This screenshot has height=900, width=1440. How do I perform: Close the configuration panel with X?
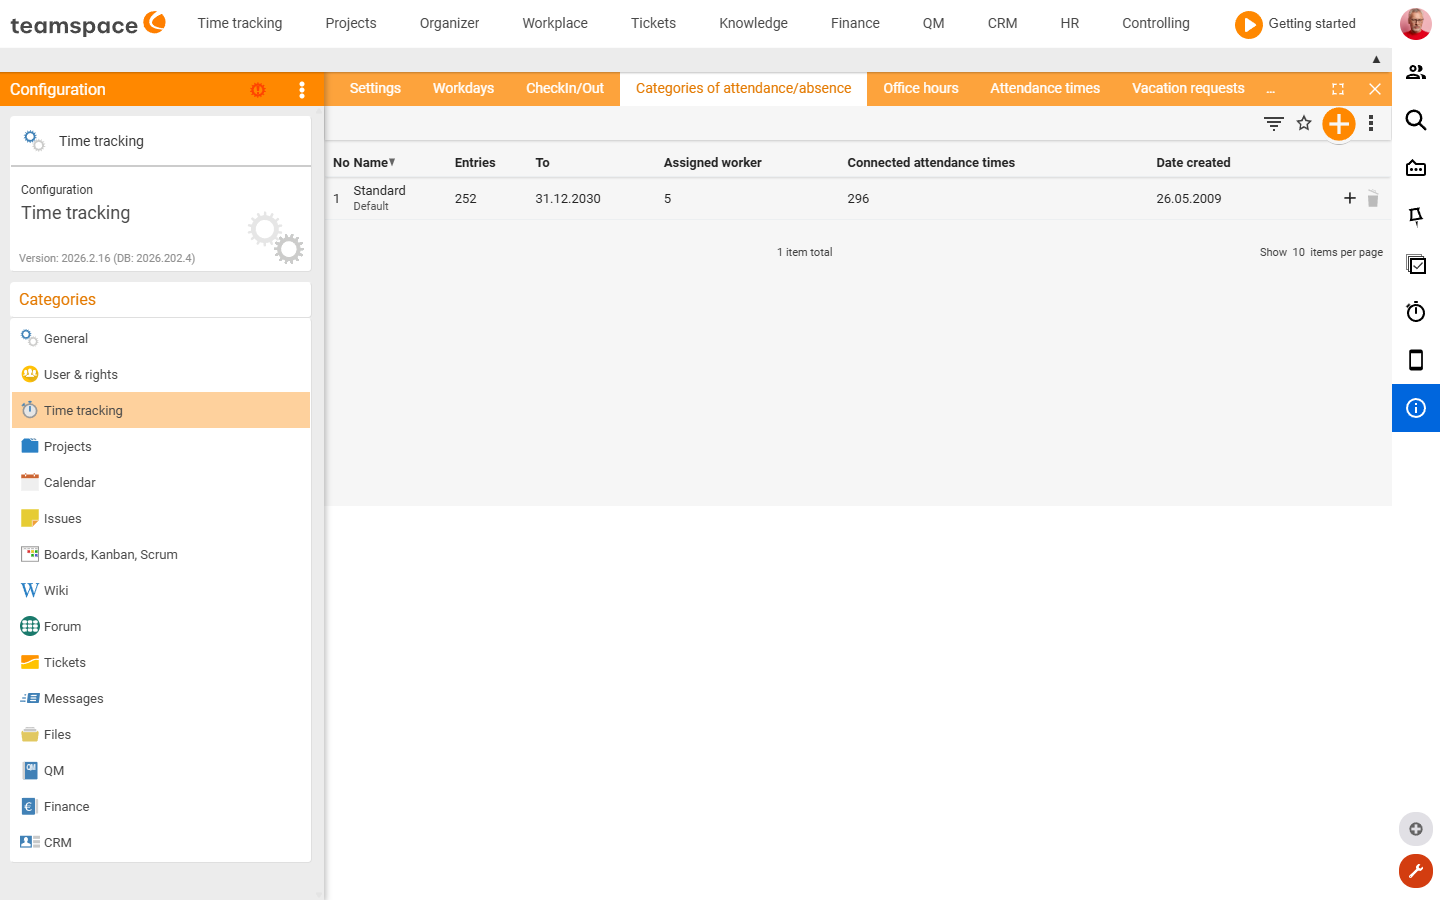click(x=1375, y=89)
